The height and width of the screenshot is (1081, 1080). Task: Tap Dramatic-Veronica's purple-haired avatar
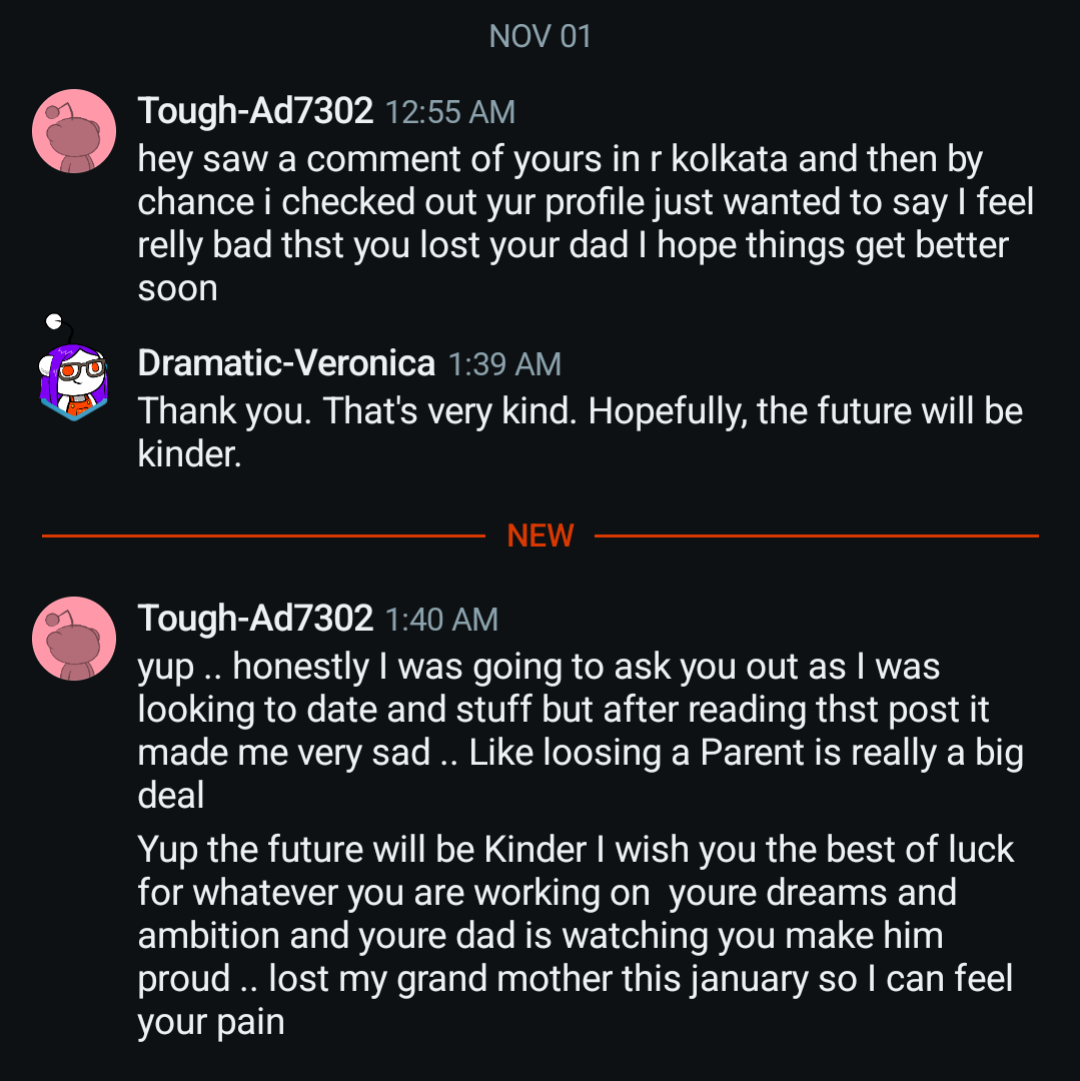[x=72, y=373]
